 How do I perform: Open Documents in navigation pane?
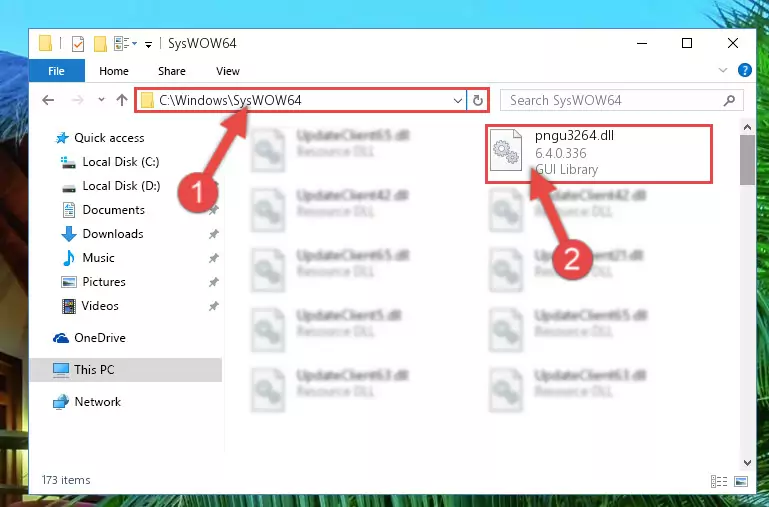tap(103, 210)
